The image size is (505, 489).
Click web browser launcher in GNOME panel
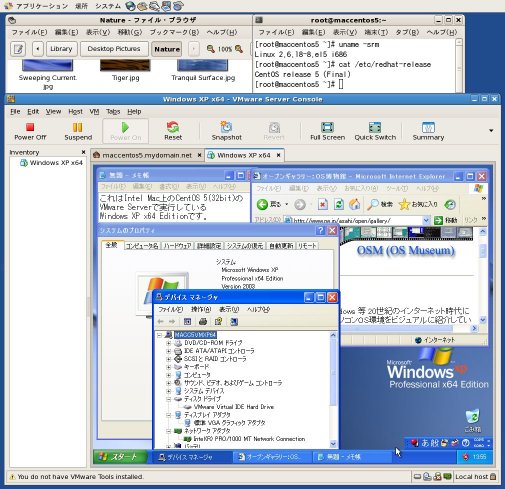[x=131, y=6]
